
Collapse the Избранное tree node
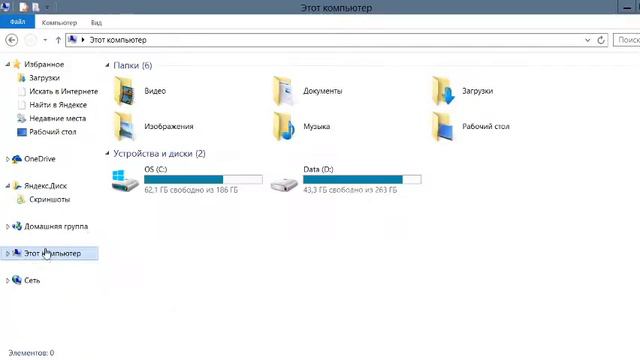[7, 64]
